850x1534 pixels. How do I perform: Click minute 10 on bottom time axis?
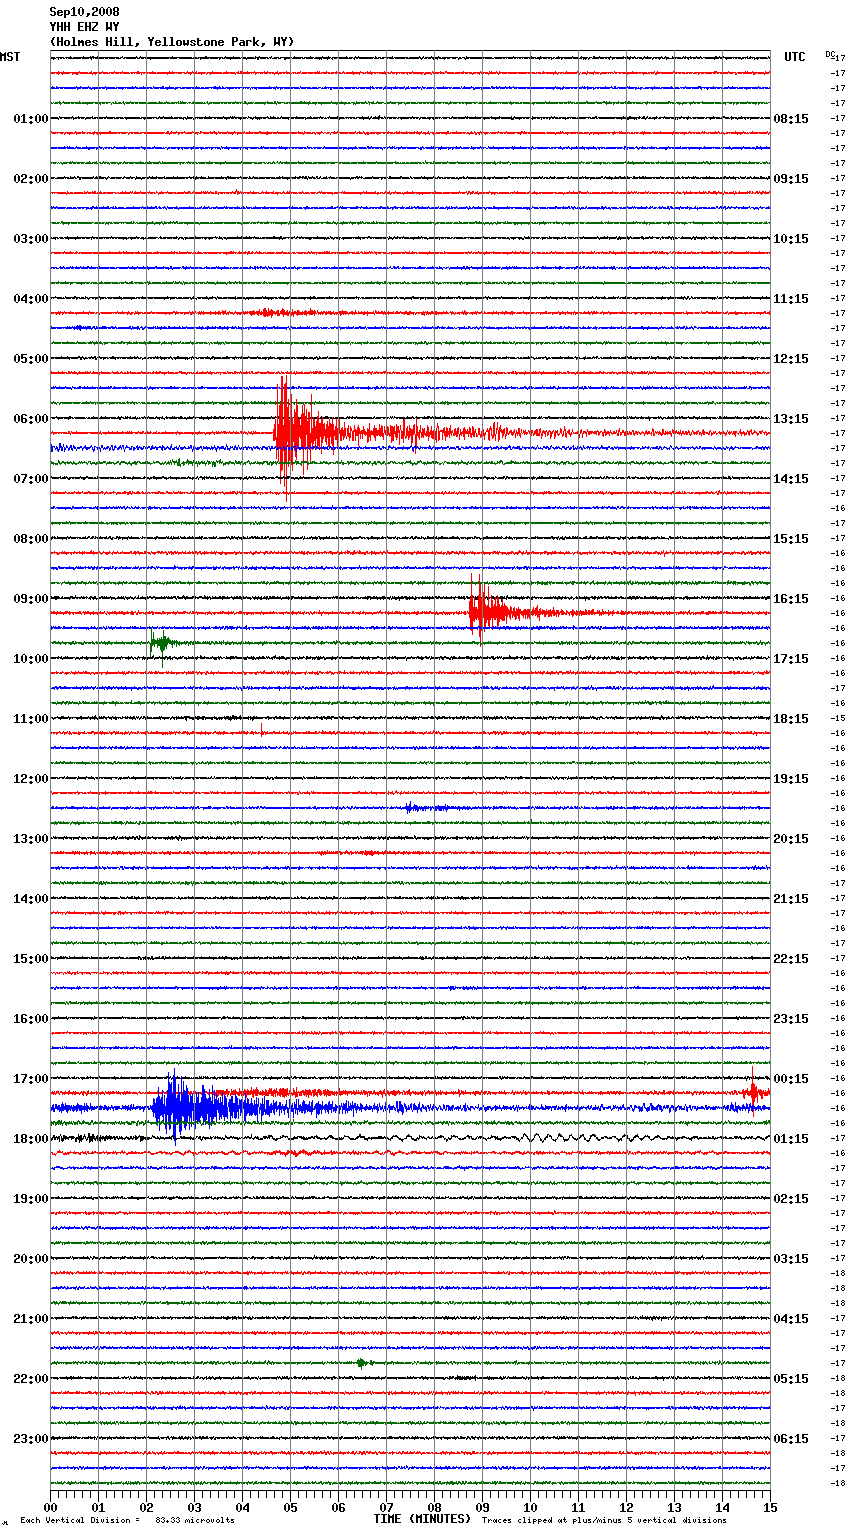(530, 1507)
